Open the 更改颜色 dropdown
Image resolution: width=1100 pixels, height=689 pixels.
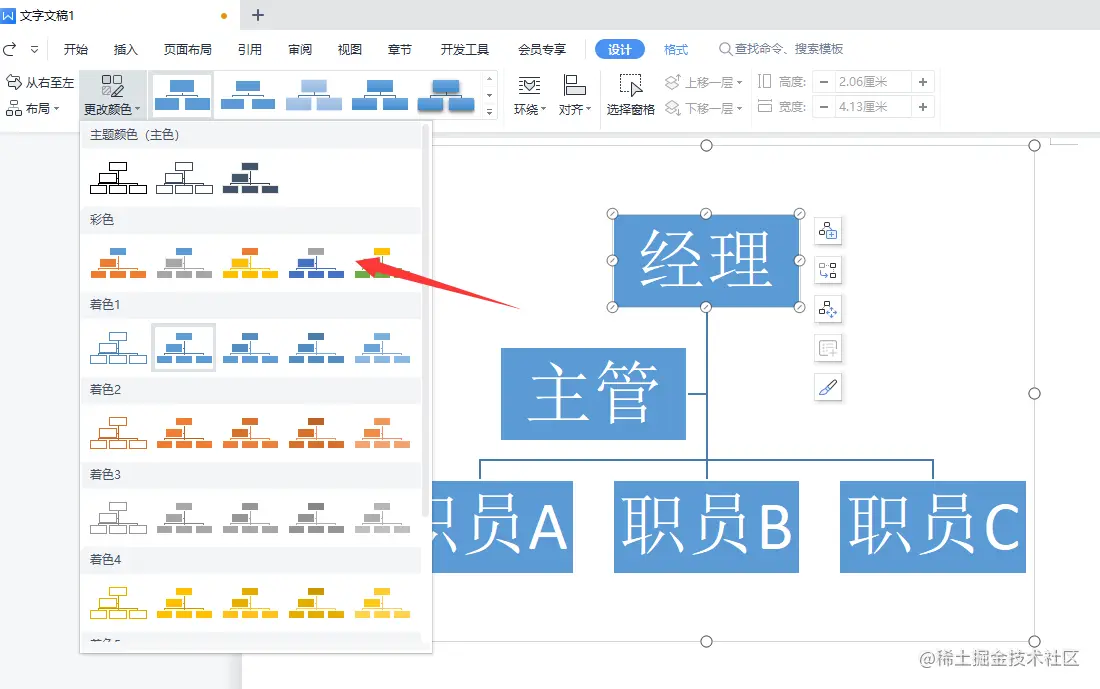pos(112,95)
